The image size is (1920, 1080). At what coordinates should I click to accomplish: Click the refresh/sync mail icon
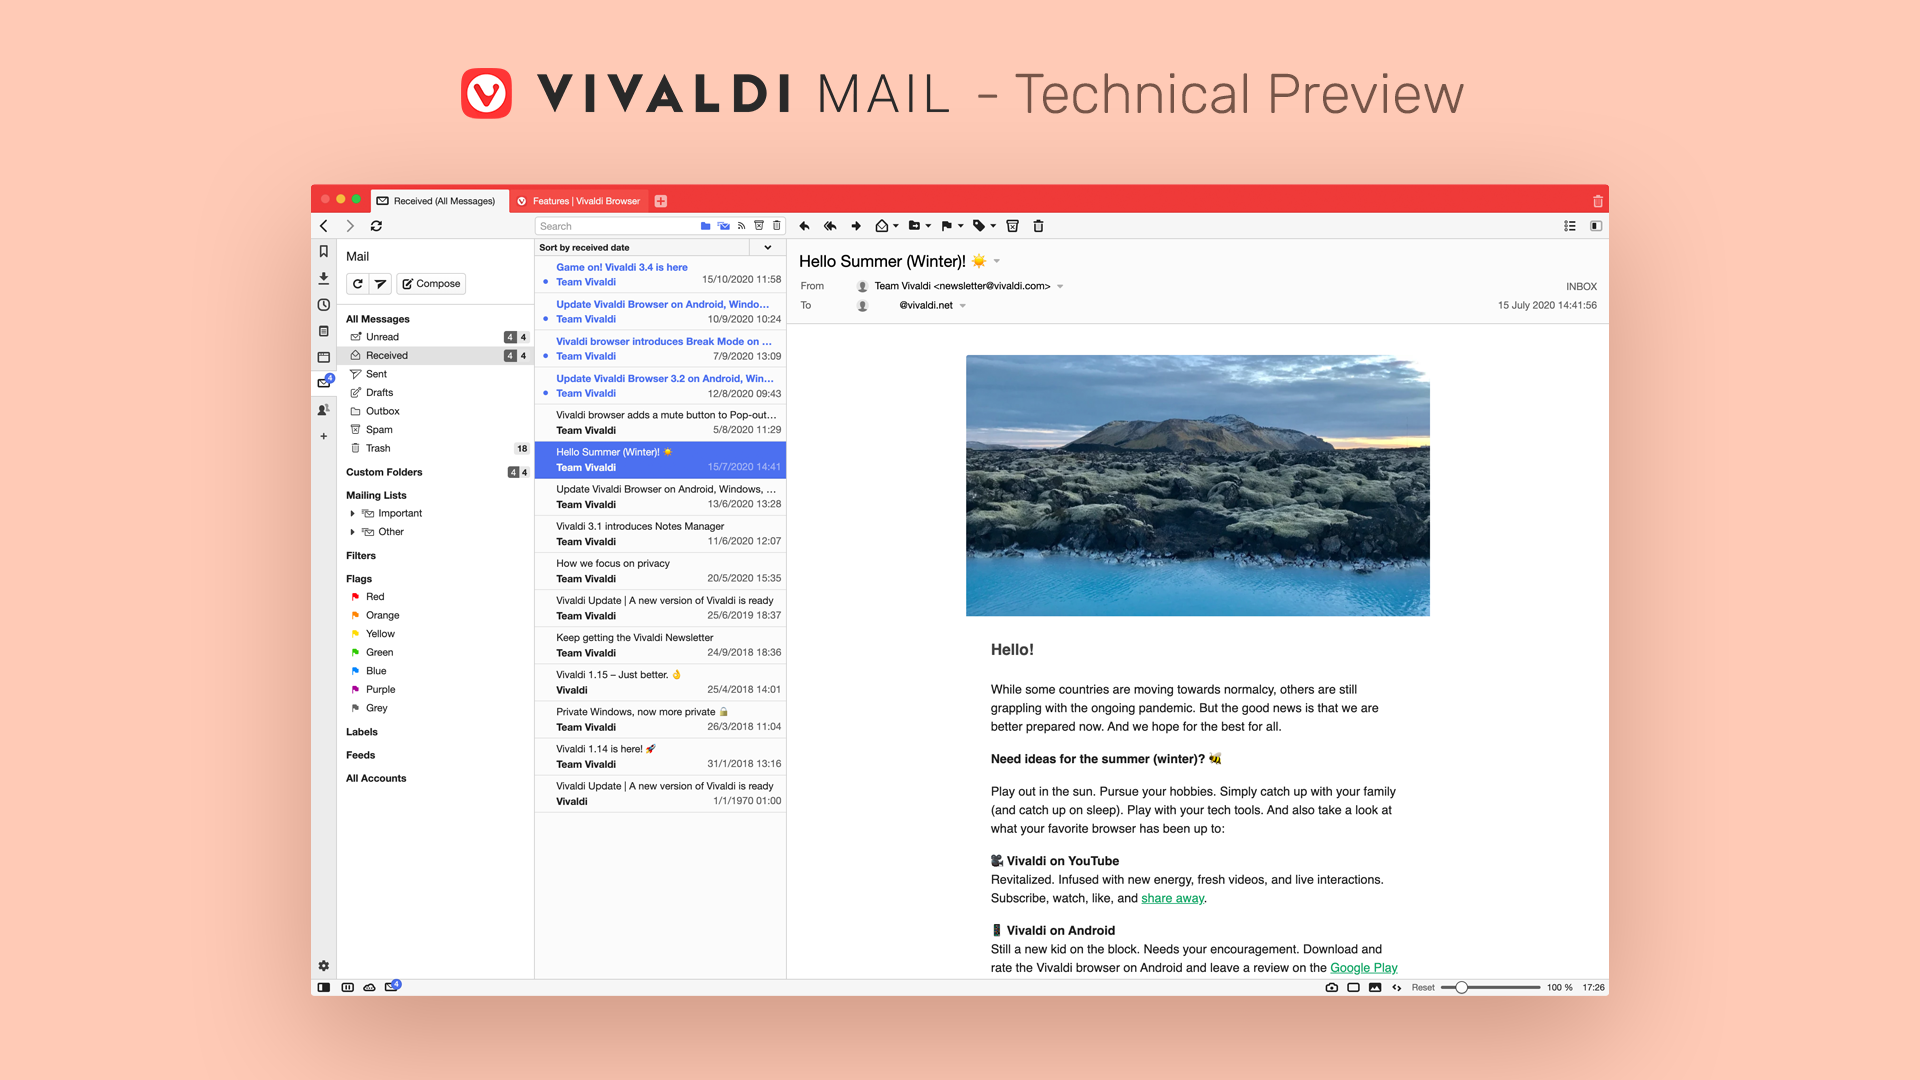coord(359,282)
